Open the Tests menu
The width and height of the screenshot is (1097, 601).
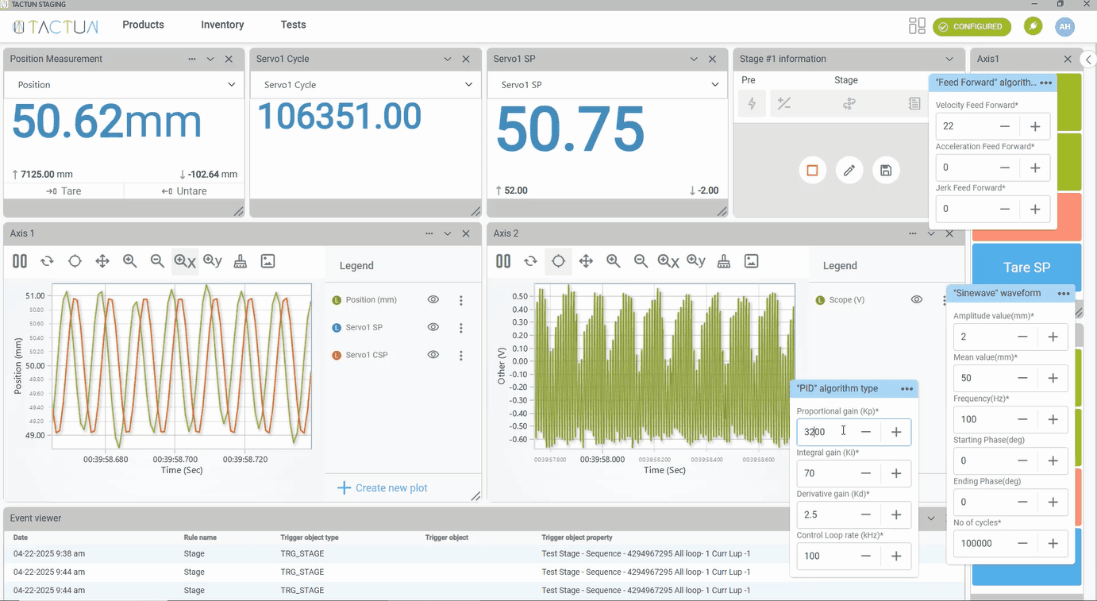(x=293, y=25)
